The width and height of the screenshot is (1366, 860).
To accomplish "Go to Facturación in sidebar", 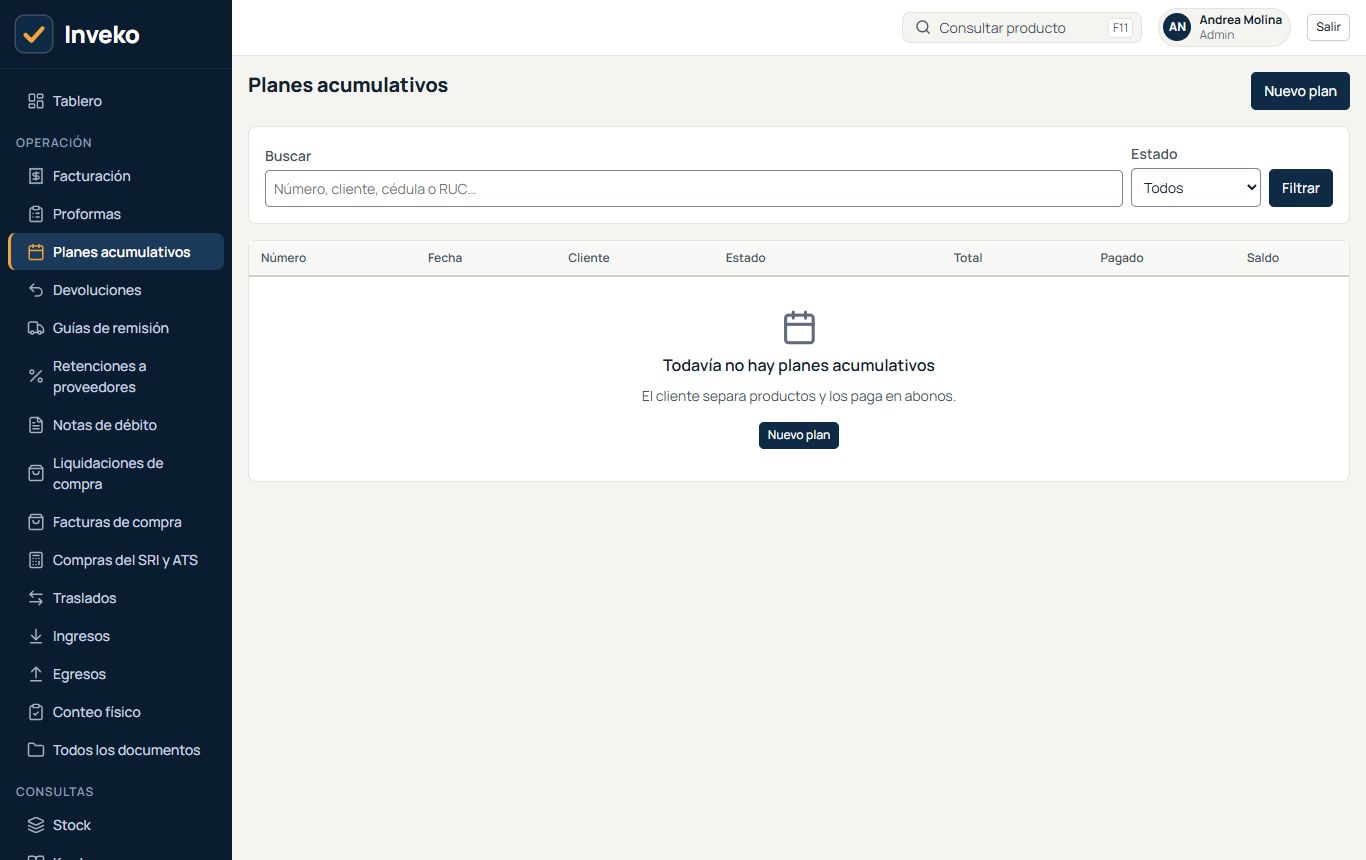I will click(116, 176).
